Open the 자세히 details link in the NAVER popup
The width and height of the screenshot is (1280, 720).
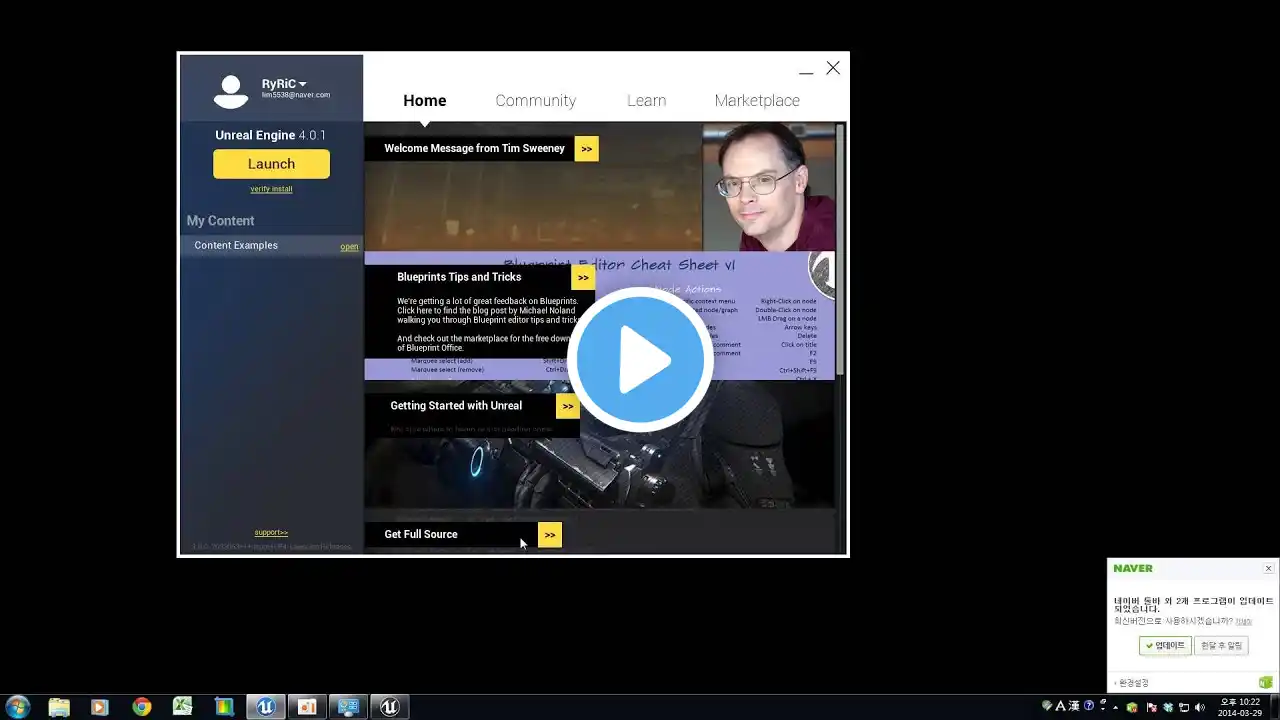tap(1243, 621)
